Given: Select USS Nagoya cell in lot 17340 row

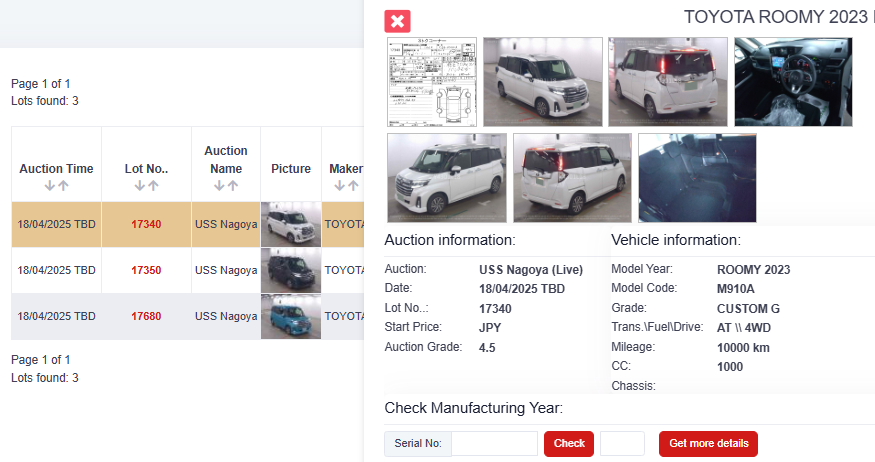Looking at the screenshot, I should [226, 224].
